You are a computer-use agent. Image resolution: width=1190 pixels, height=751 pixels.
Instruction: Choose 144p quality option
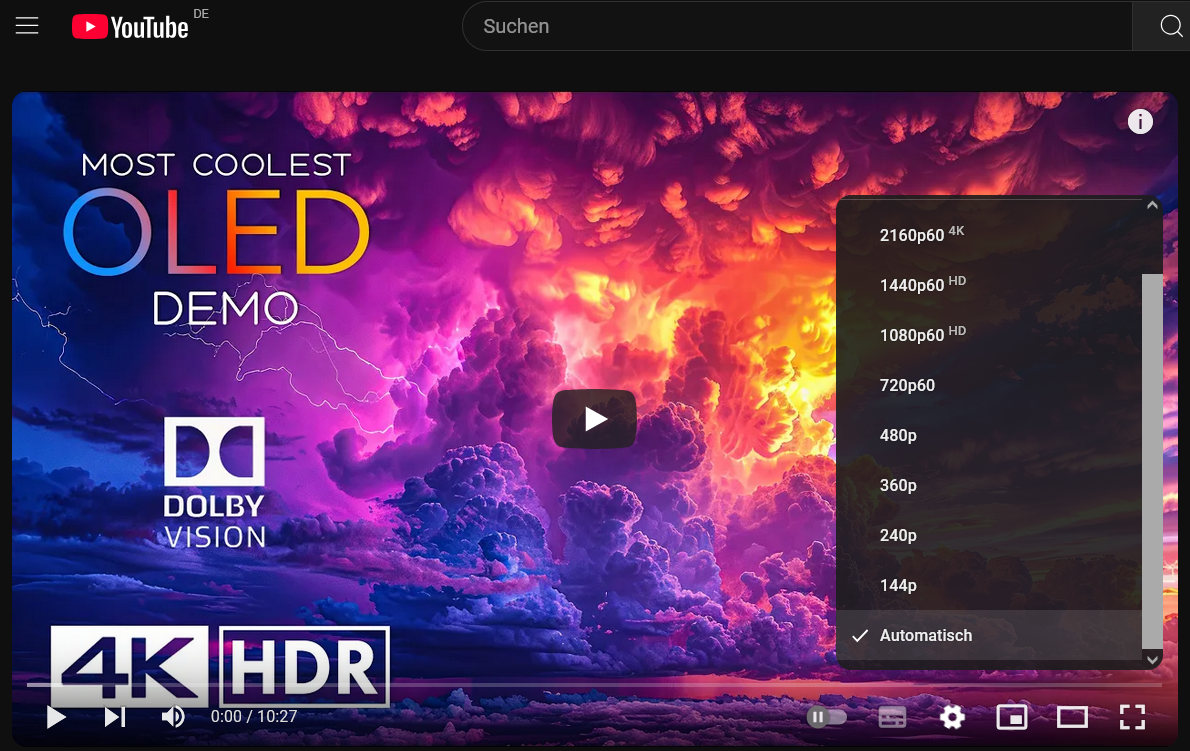click(989, 585)
